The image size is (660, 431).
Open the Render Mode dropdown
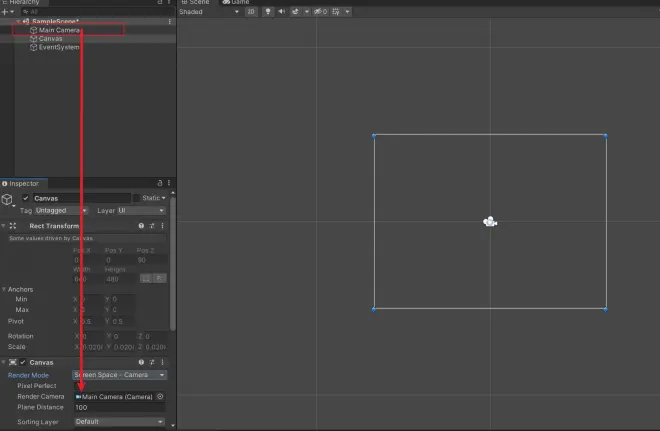(120, 375)
